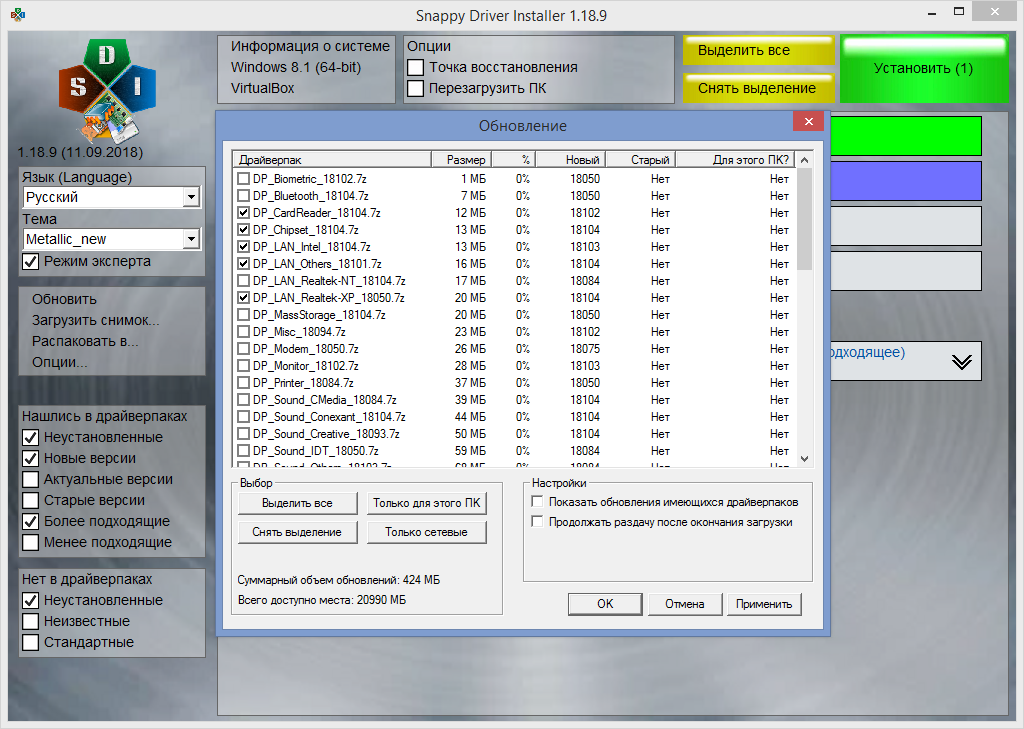Check DP_Misc_18094.7z driverpack

tap(244, 331)
